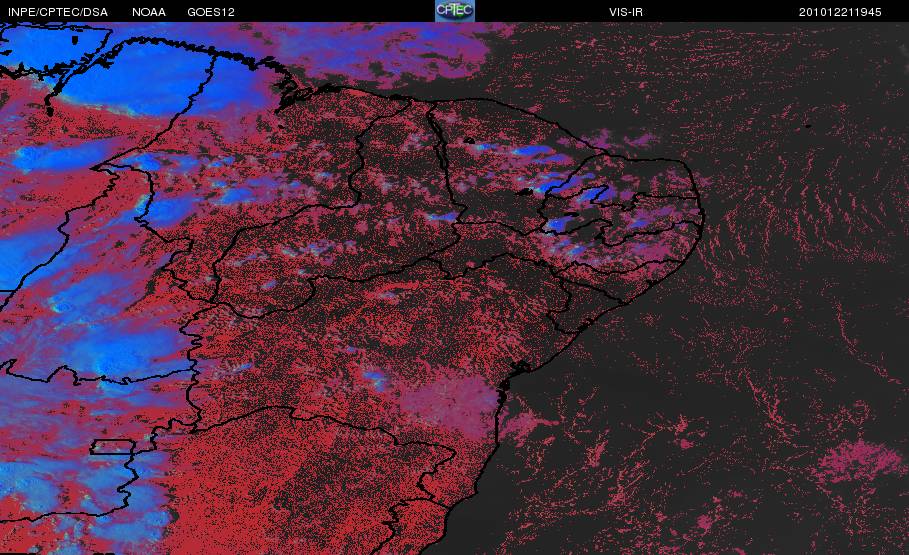The width and height of the screenshot is (909, 555).
Task: Click the CPTEC logo in the header
Action: point(454,11)
